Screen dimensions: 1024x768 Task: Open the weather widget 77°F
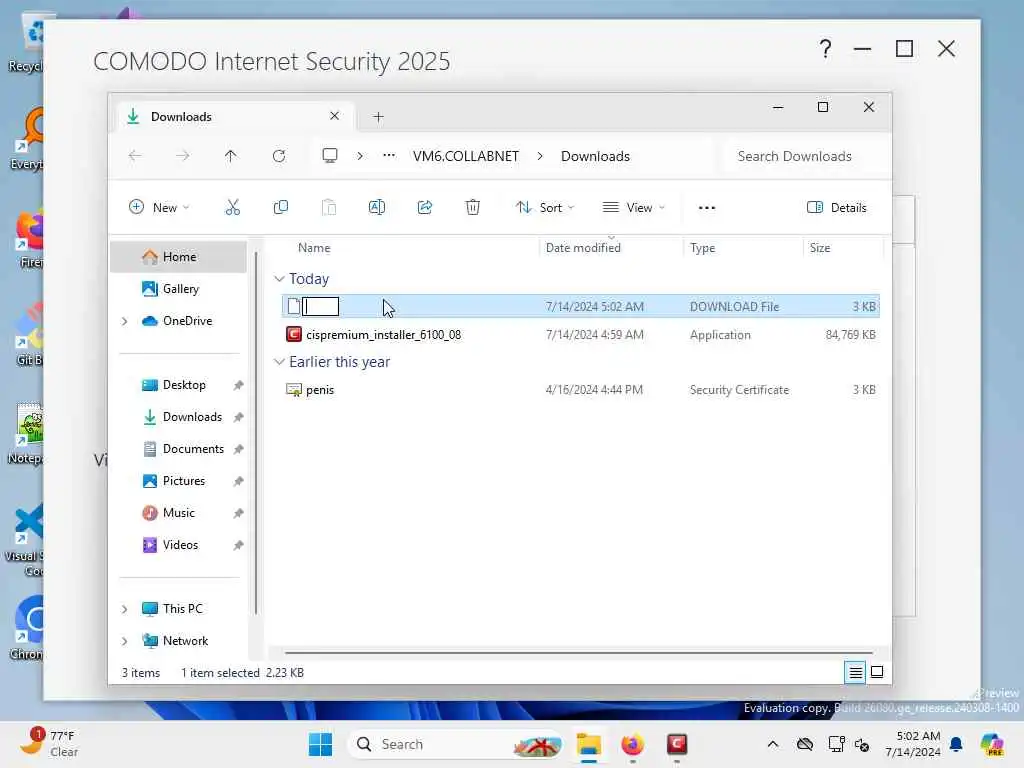pos(49,743)
